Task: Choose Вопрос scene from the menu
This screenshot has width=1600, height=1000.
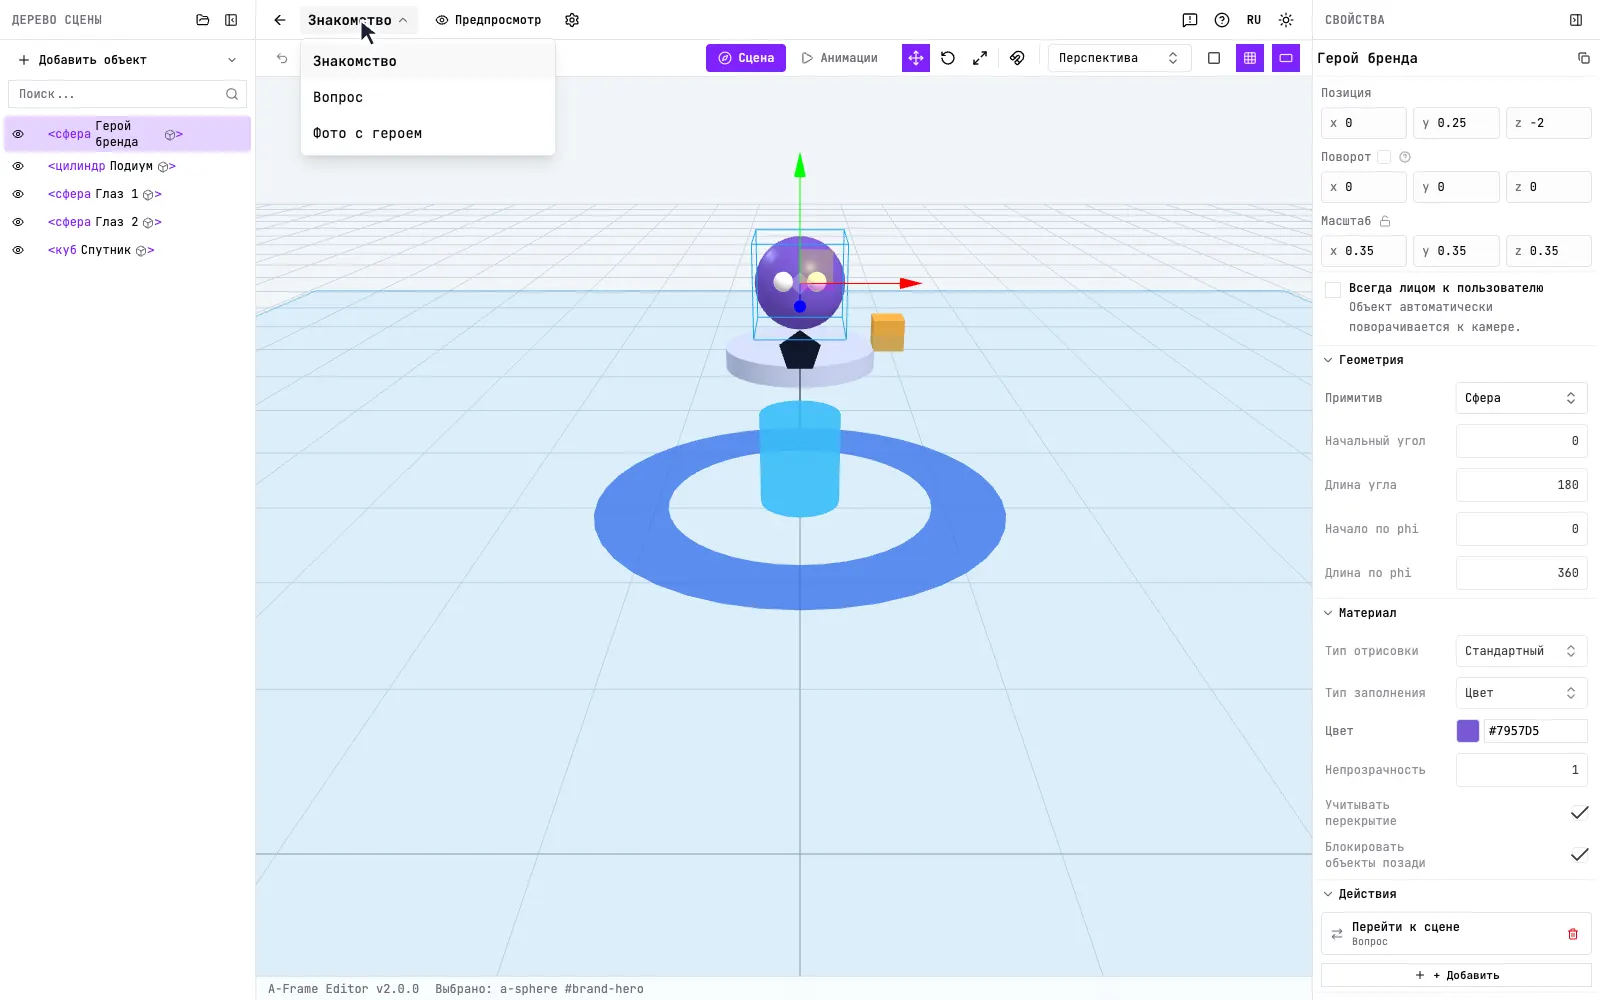Action: point(428,97)
